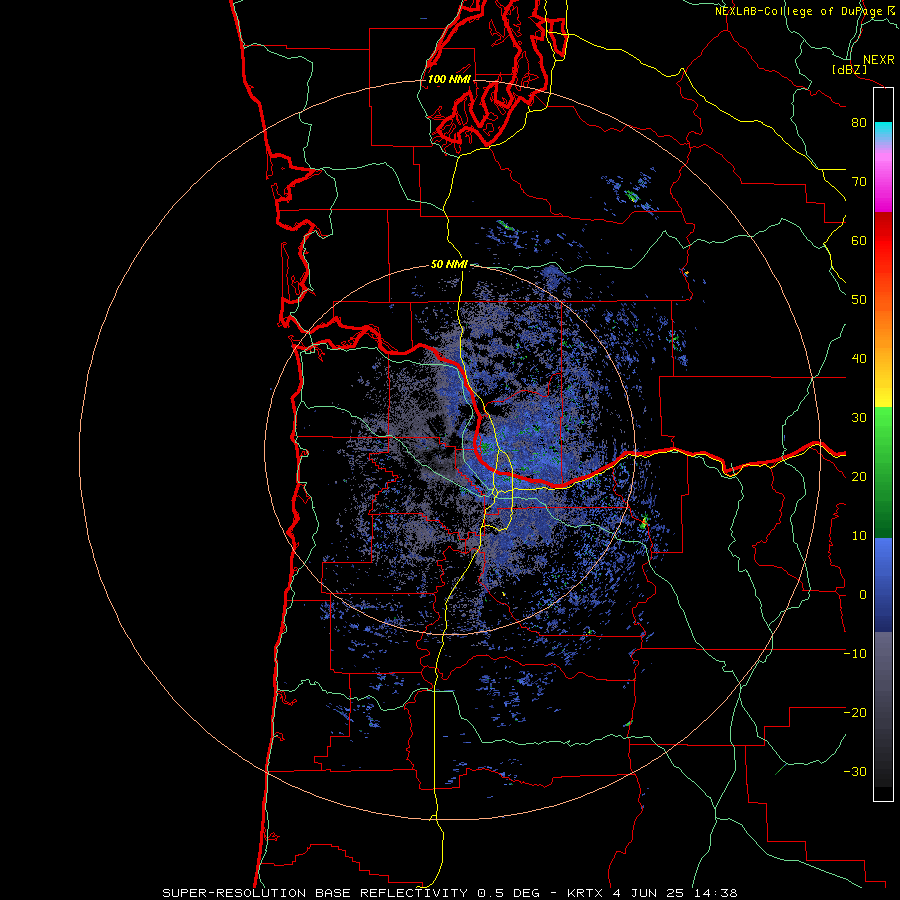
Task: Click the 30 dBZ scale value
Action: (859, 418)
